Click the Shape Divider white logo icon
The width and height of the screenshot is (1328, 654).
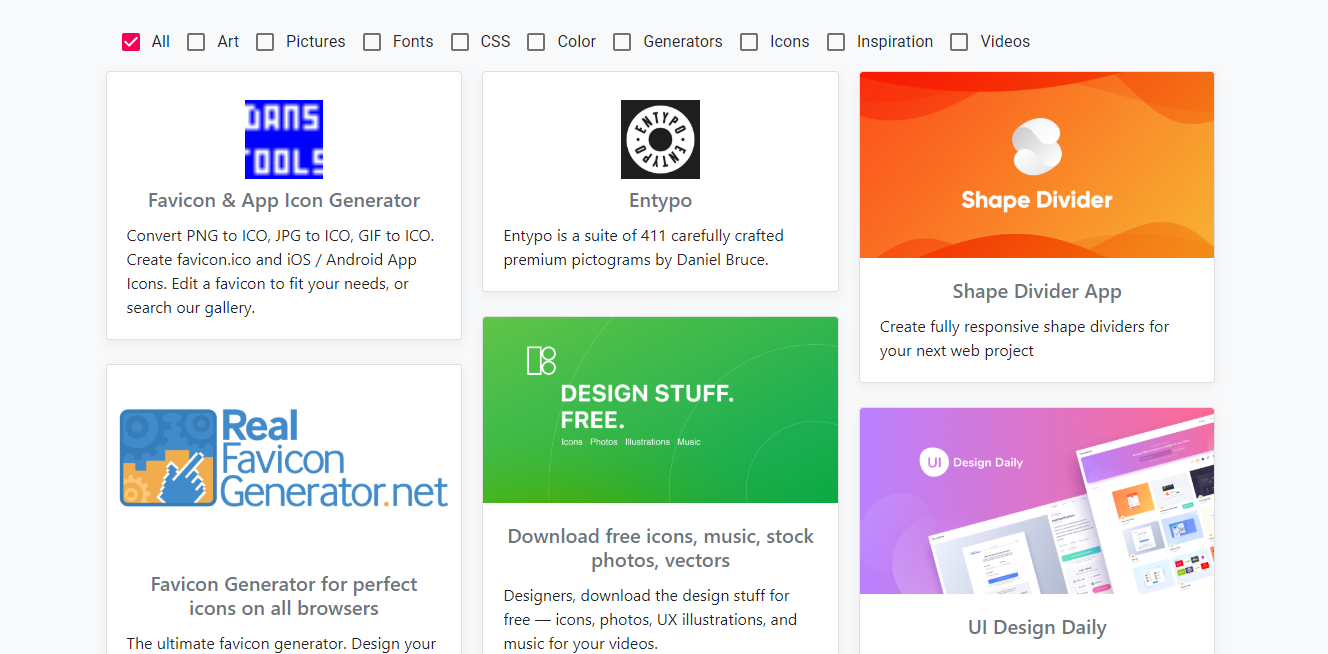pyautogui.click(x=1037, y=147)
